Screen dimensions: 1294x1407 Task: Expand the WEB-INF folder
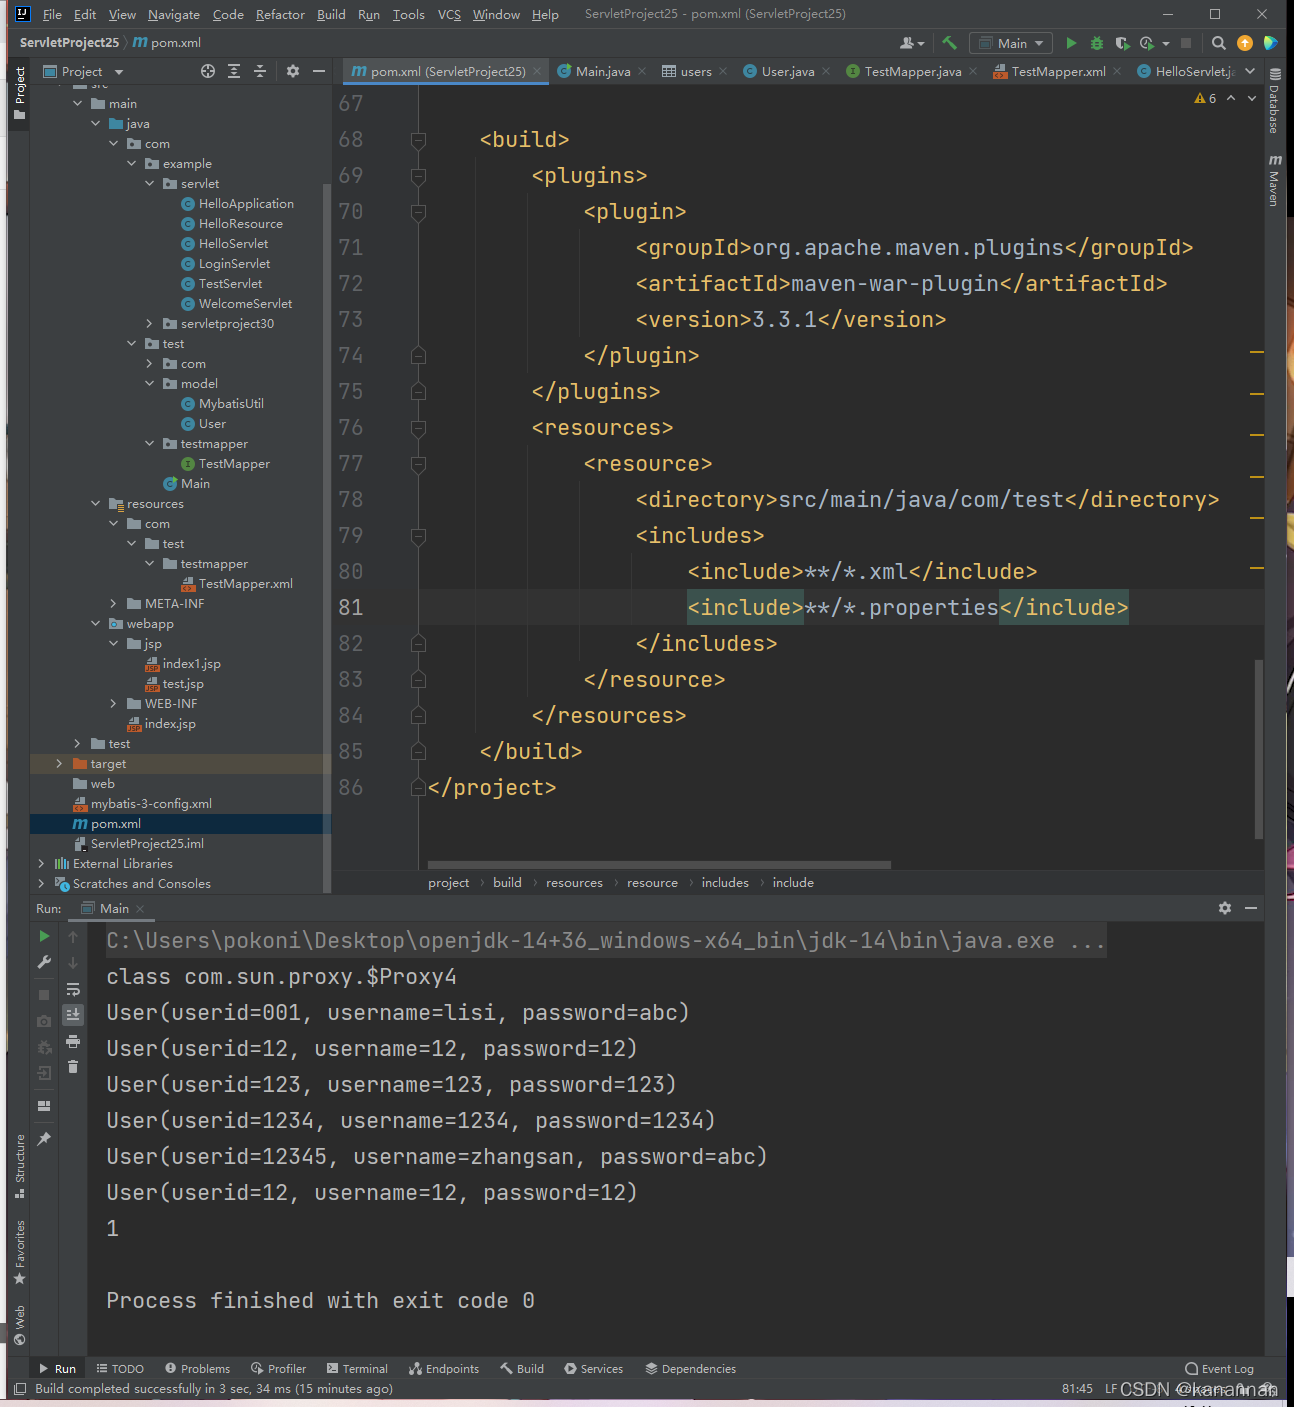tap(113, 704)
